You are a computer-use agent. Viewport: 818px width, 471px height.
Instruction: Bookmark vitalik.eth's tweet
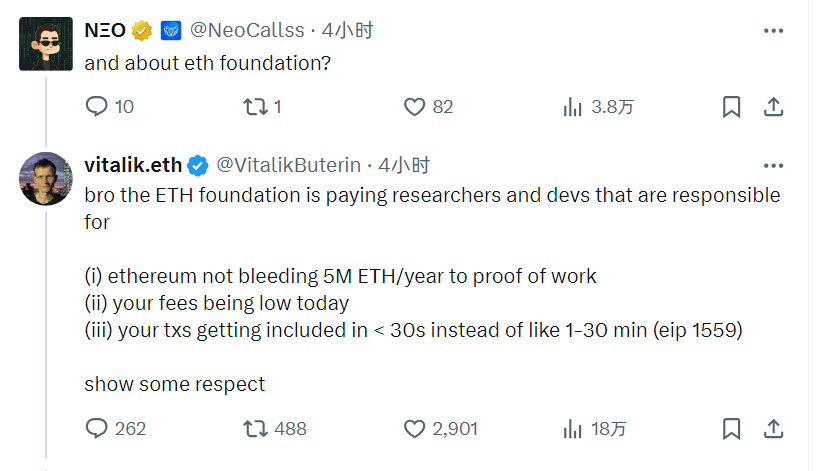tap(731, 429)
